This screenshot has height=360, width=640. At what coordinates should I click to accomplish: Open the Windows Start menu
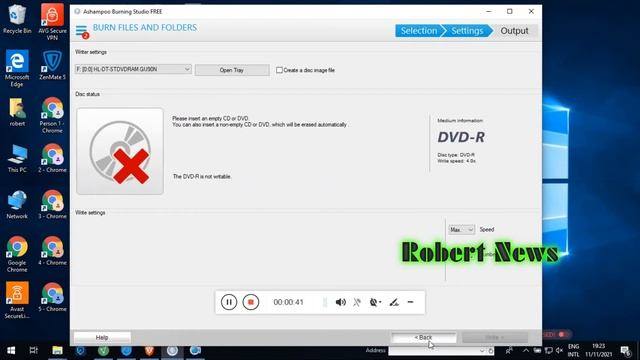pos(11,351)
